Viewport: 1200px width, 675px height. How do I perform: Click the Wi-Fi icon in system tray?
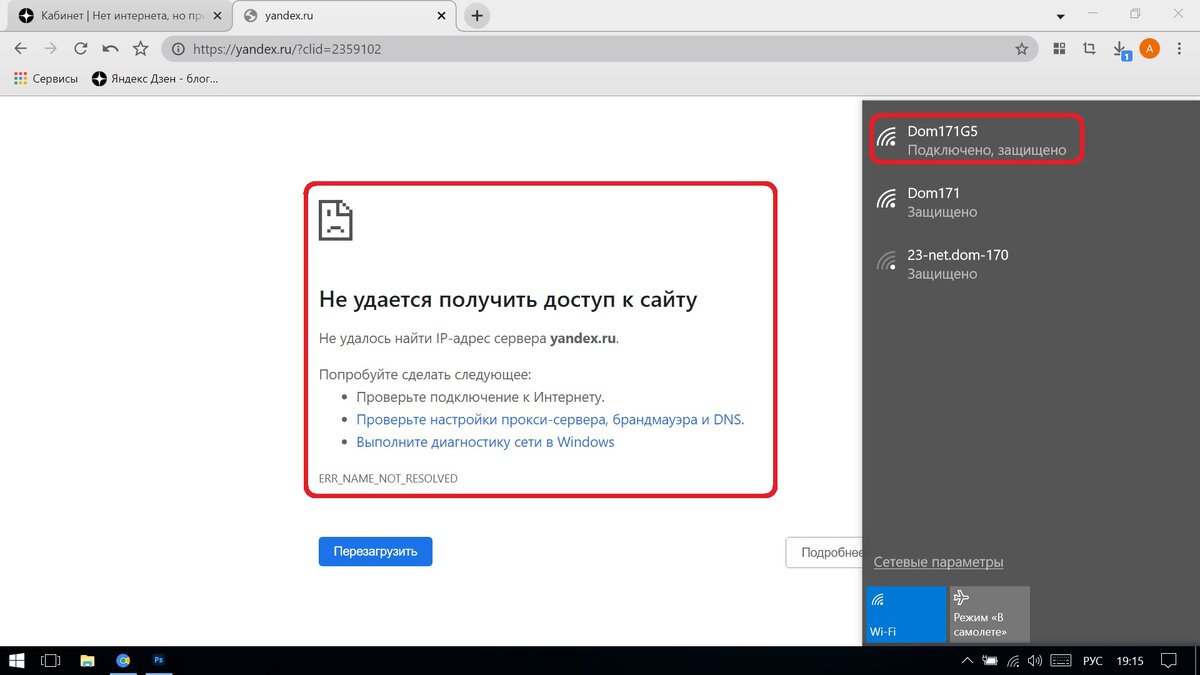(x=1014, y=661)
